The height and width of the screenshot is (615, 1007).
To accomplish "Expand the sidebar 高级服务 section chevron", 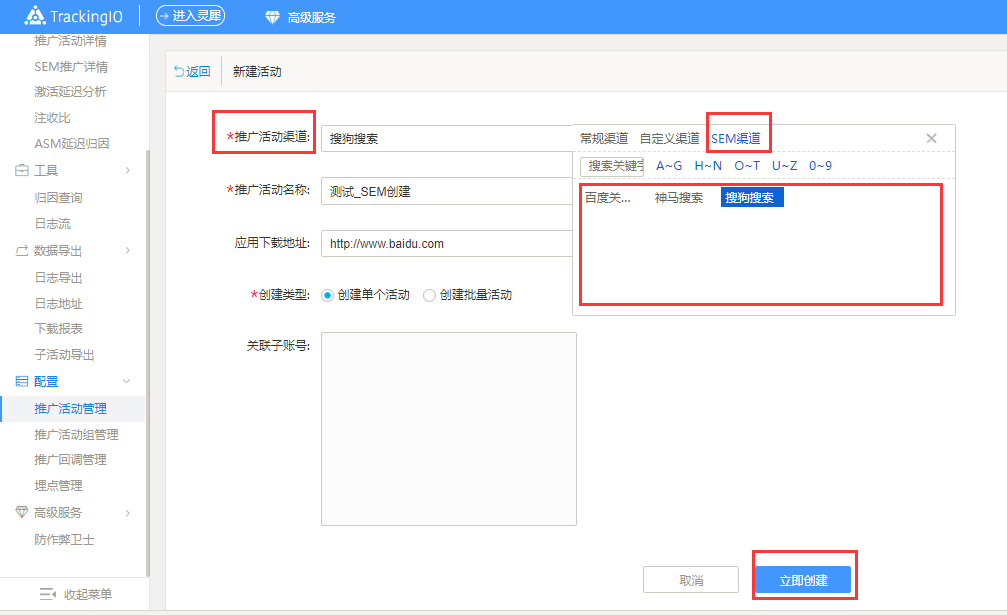I will click(128, 513).
